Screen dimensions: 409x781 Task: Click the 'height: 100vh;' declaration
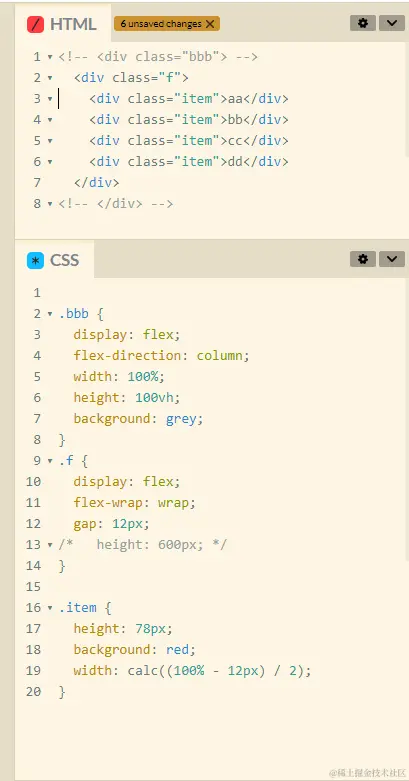(127, 397)
